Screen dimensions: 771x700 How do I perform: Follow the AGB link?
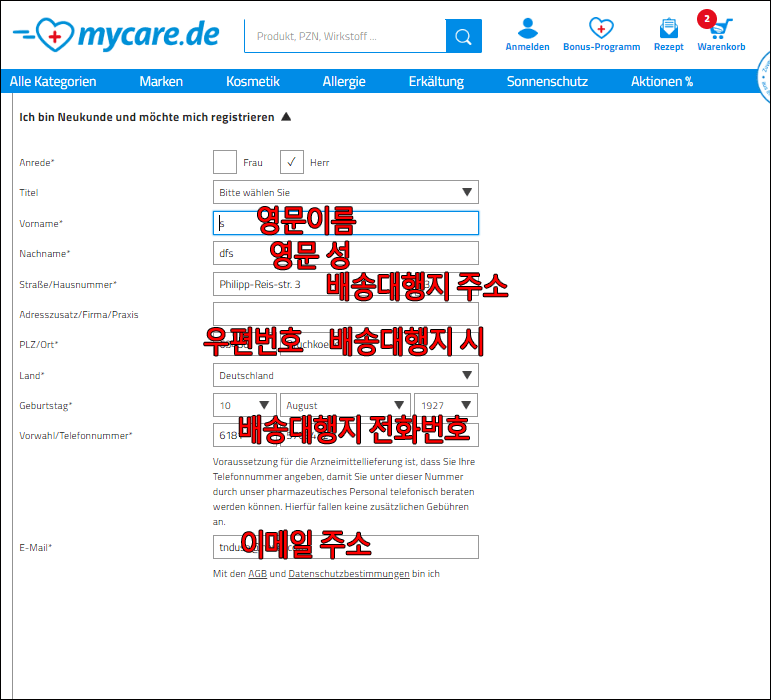(x=257, y=574)
